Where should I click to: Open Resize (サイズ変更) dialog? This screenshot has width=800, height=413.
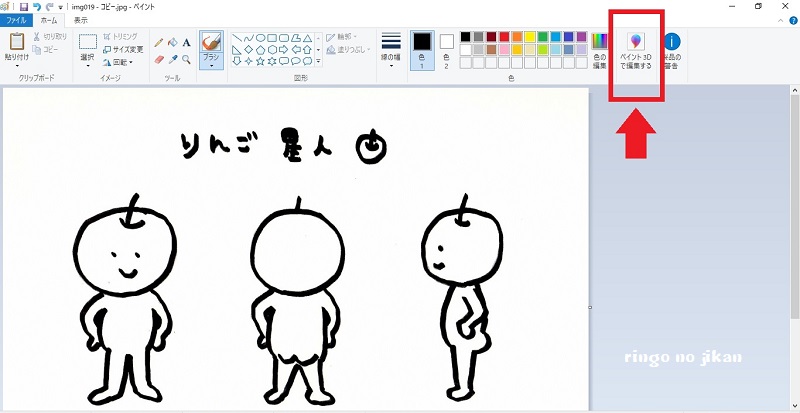123,50
